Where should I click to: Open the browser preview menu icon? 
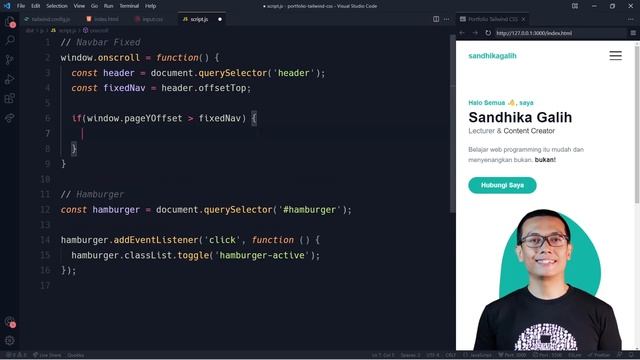633,33
